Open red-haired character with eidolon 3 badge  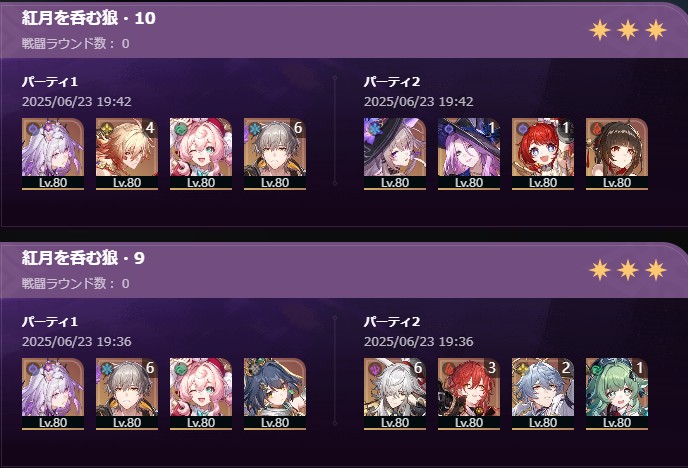469,393
